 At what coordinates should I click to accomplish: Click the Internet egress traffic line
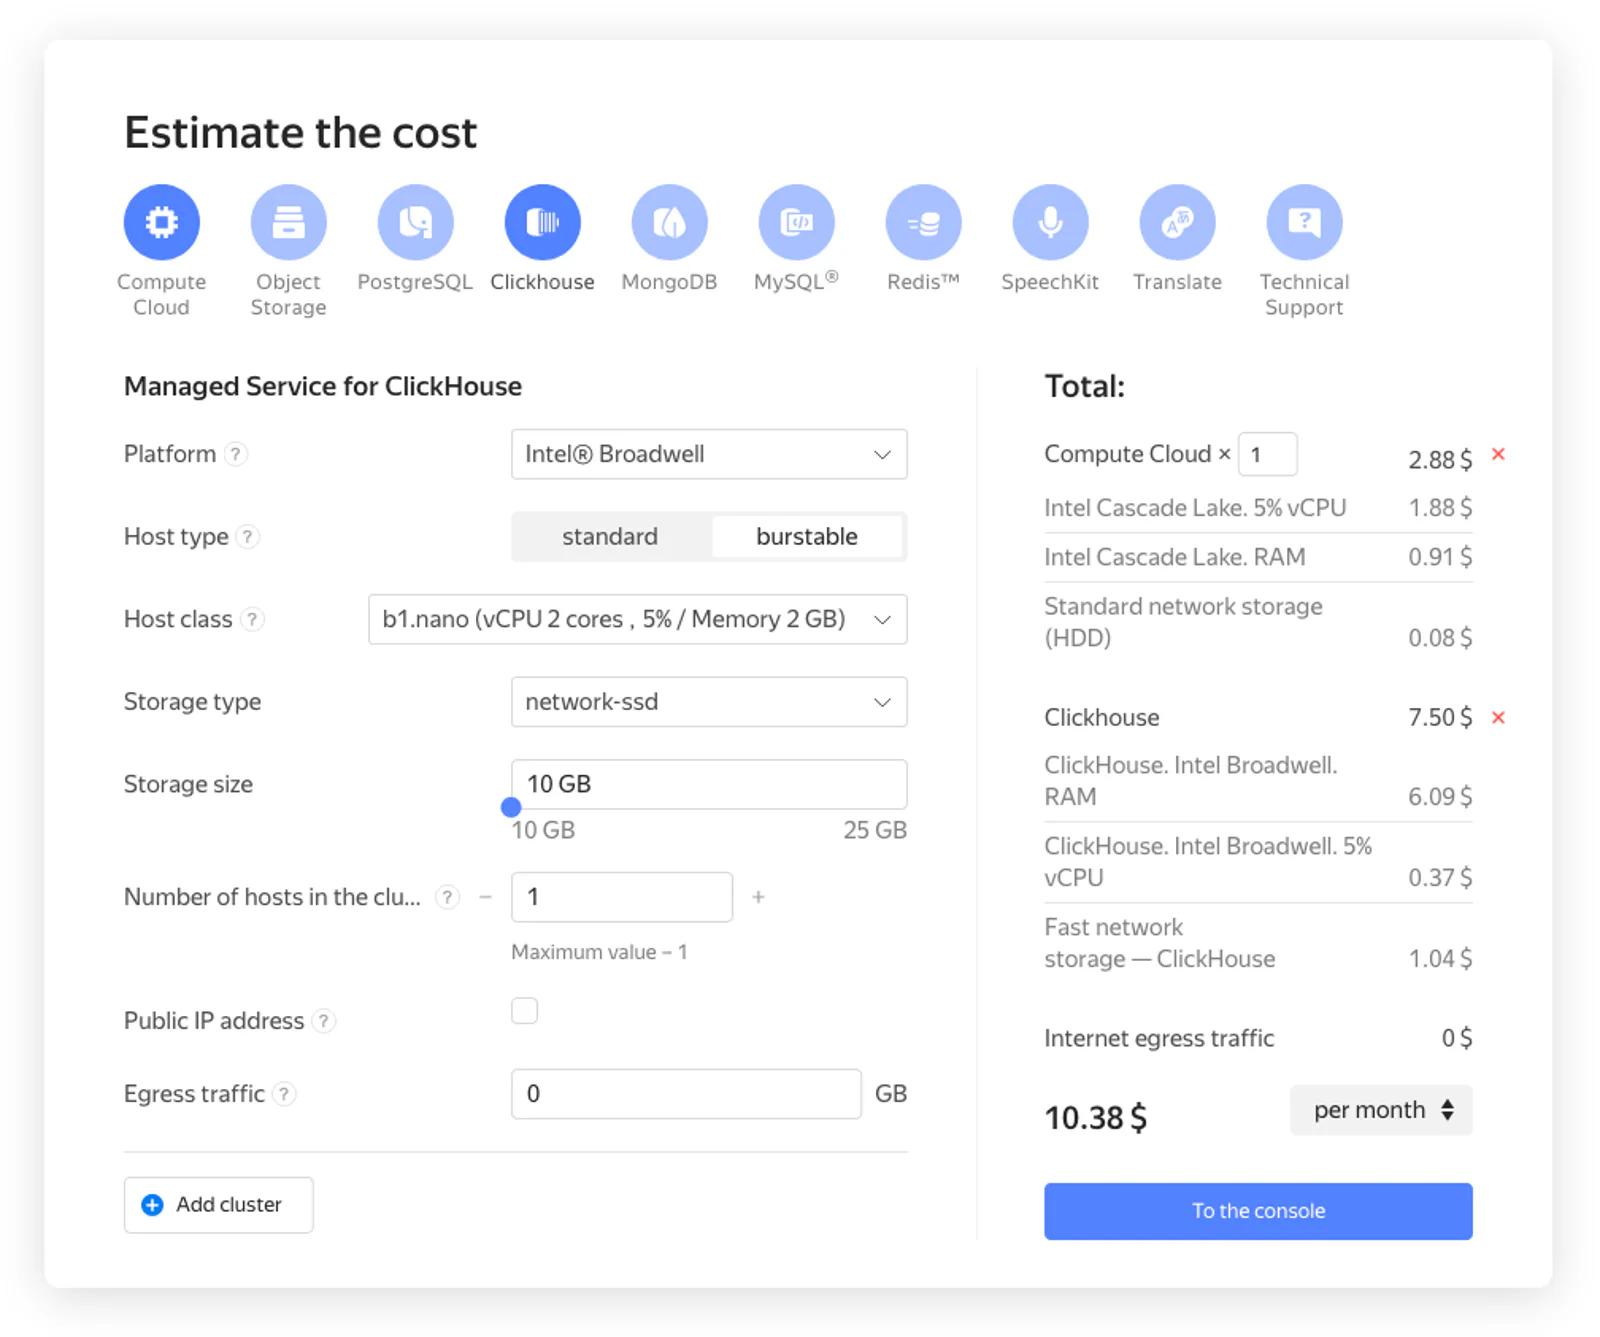click(x=1258, y=1038)
